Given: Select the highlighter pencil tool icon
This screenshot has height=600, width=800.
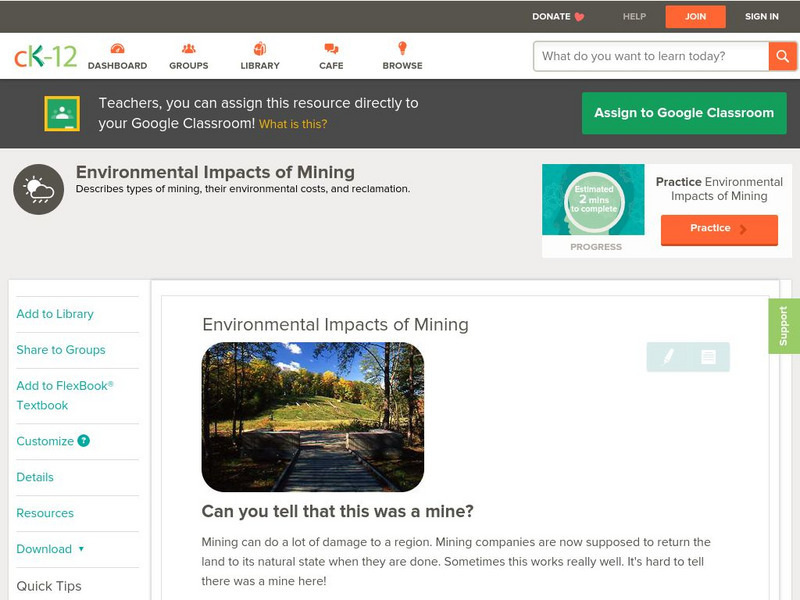Looking at the screenshot, I should pos(668,356).
